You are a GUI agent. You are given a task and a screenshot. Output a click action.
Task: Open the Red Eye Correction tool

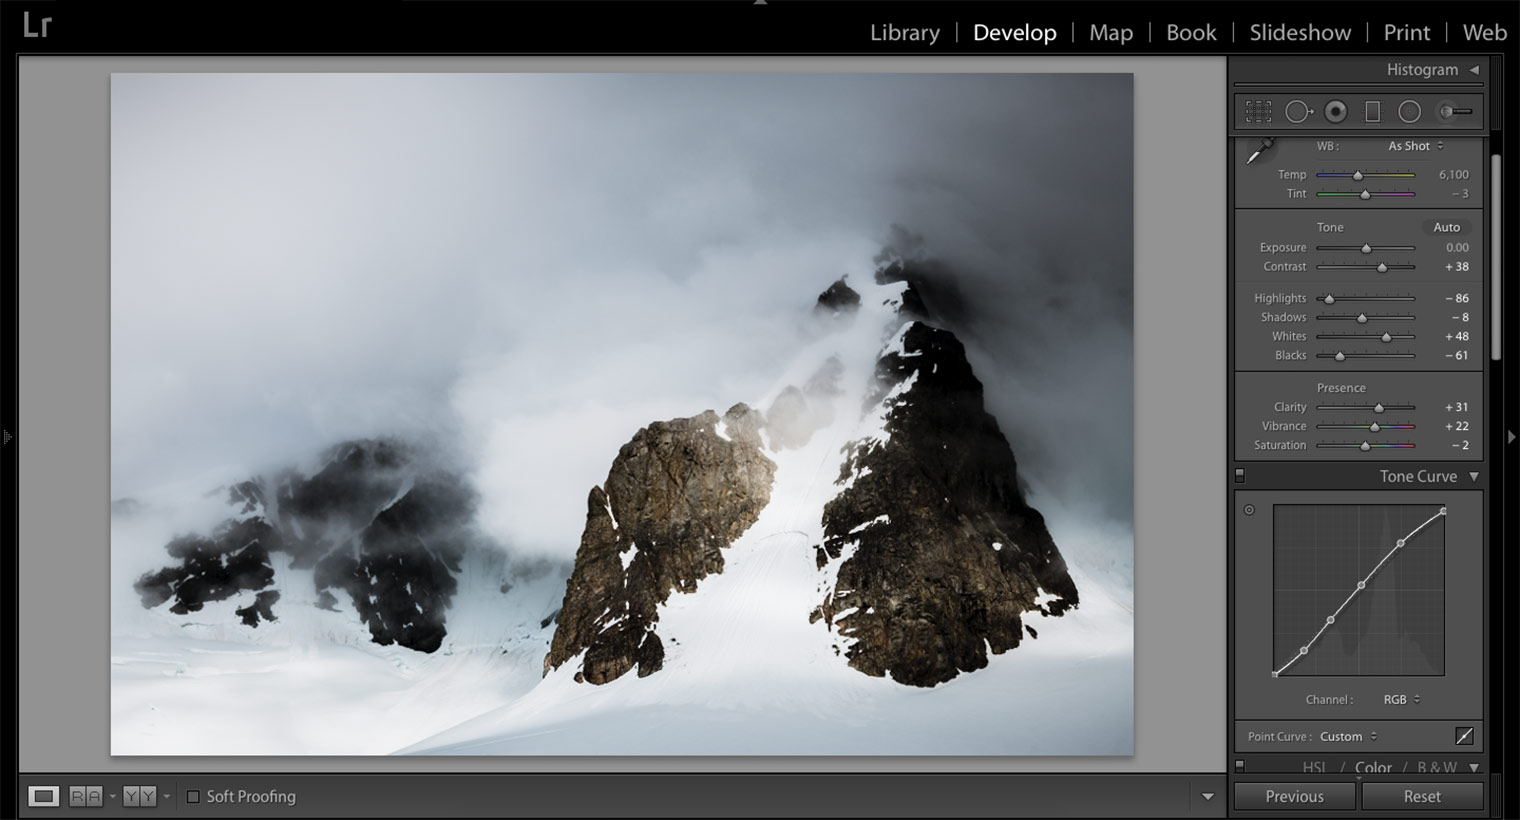coord(1336,110)
